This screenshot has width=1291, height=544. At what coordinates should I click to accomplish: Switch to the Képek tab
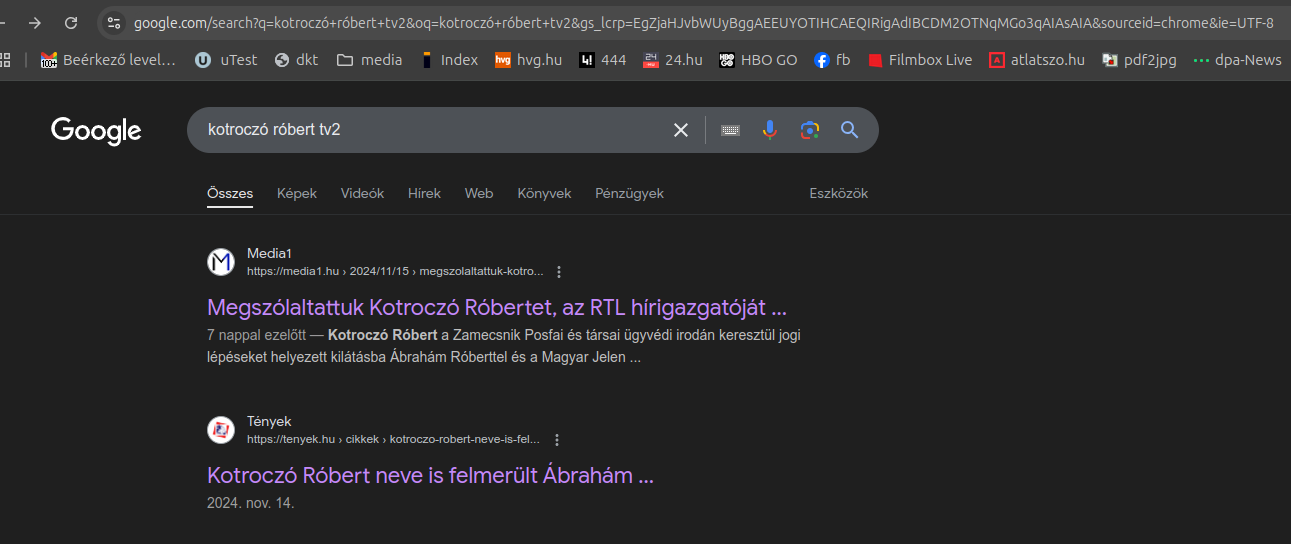pos(297,193)
